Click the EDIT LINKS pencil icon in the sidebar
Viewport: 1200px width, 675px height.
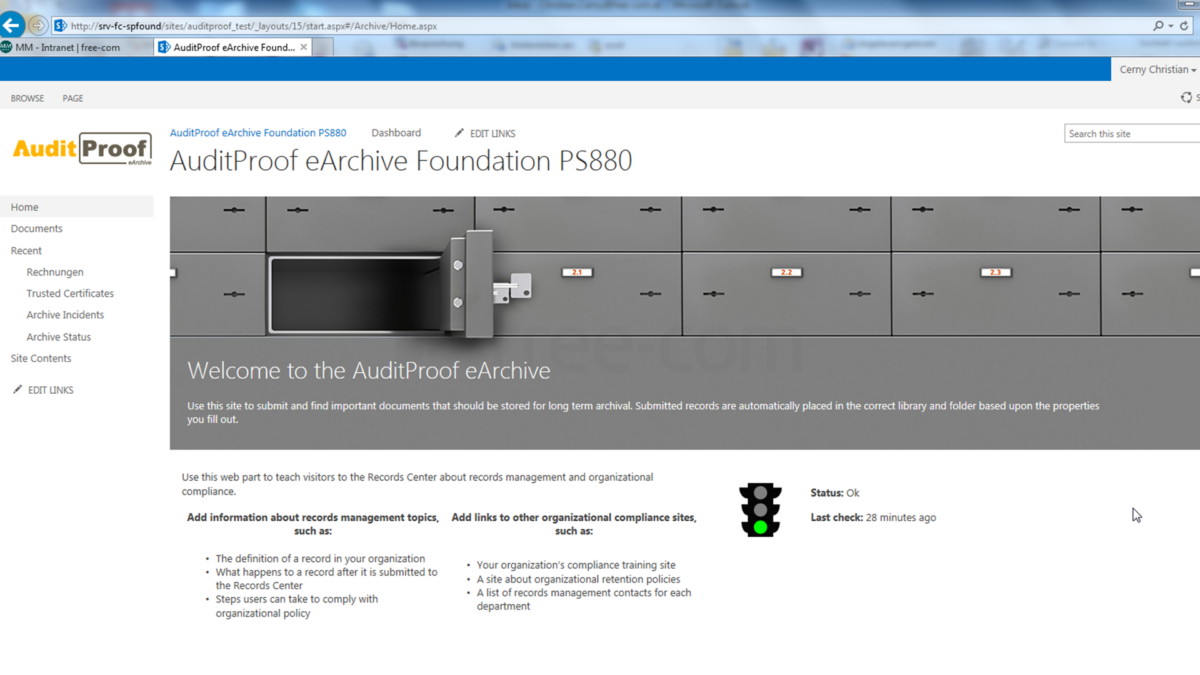[17, 389]
